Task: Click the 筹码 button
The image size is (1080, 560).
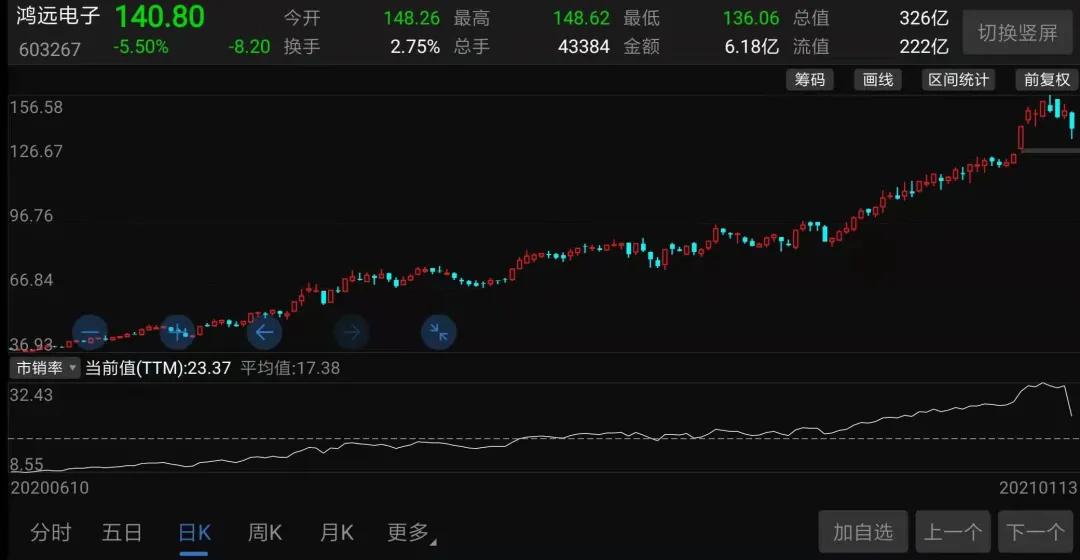Action: 810,80
